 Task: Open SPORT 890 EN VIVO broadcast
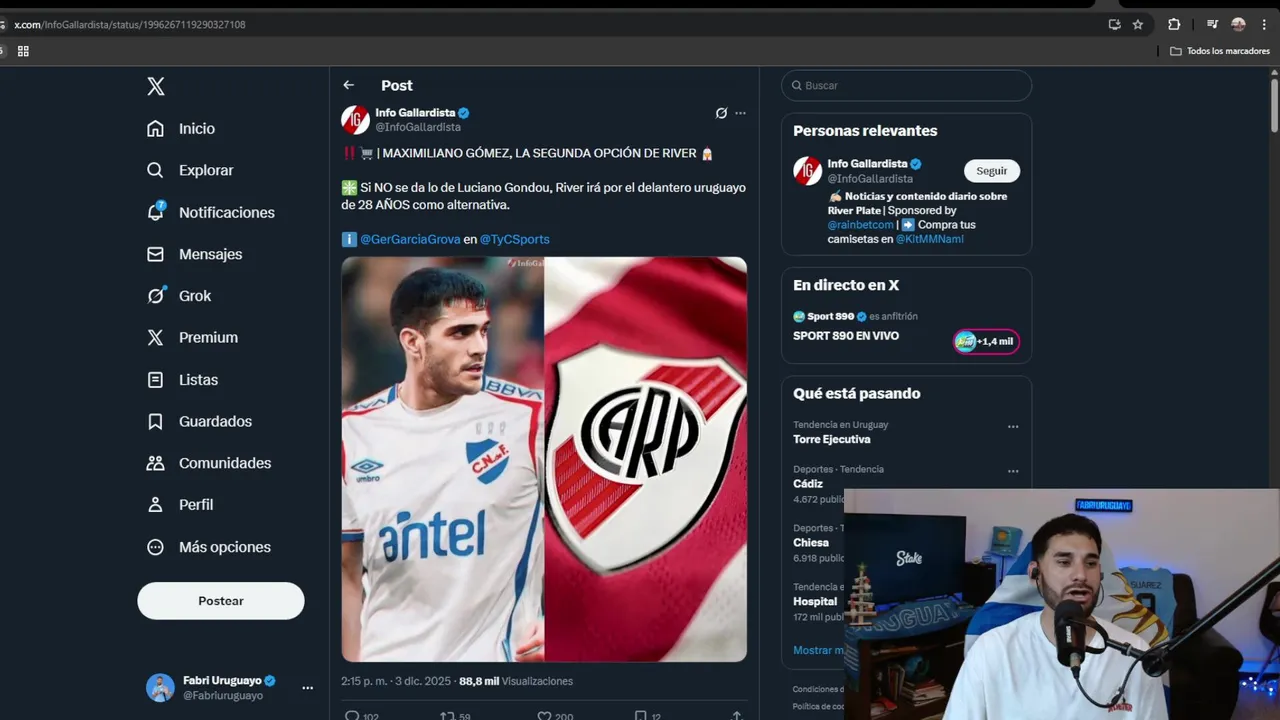point(846,336)
